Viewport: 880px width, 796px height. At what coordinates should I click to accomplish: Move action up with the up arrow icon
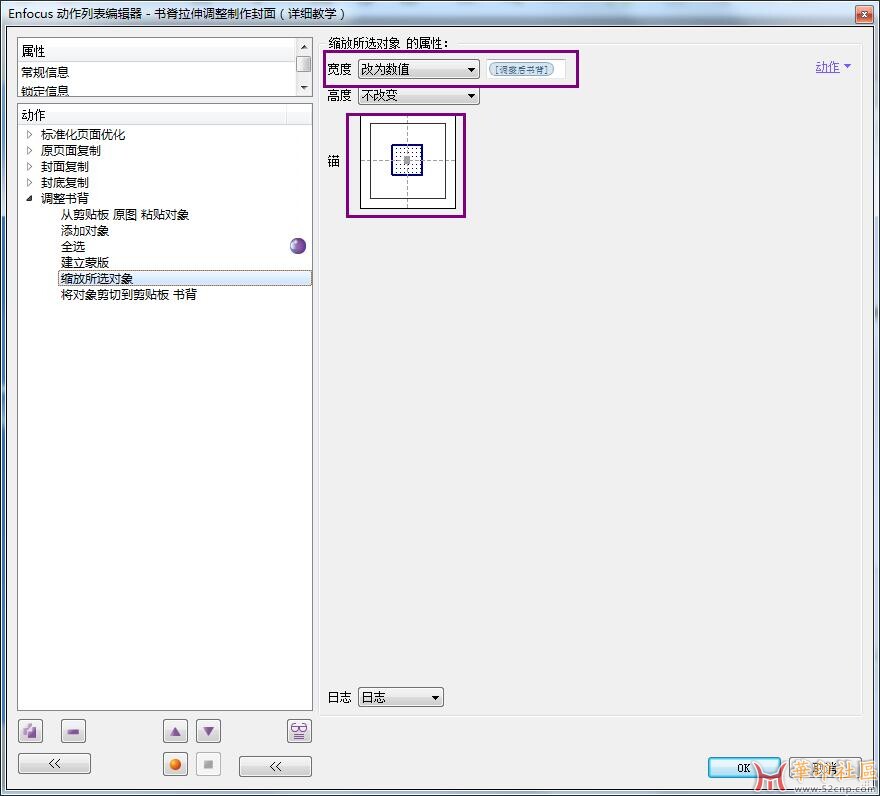tap(175, 731)
